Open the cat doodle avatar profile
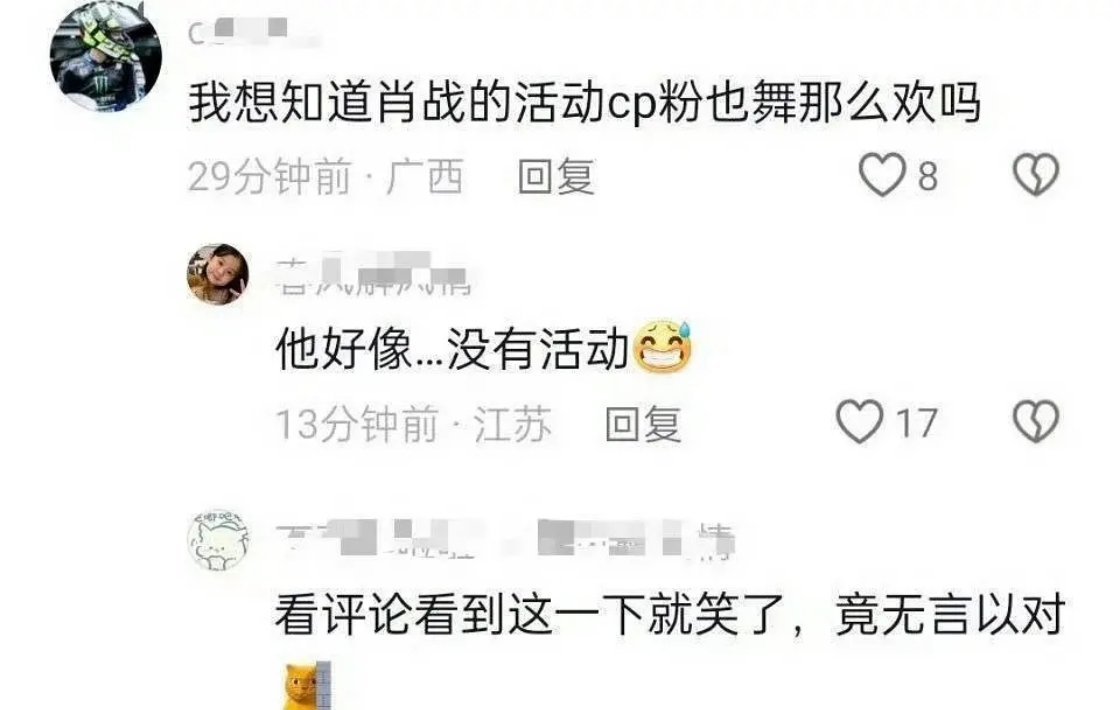This screenshot has width=1120, height=710. [218, 540]
